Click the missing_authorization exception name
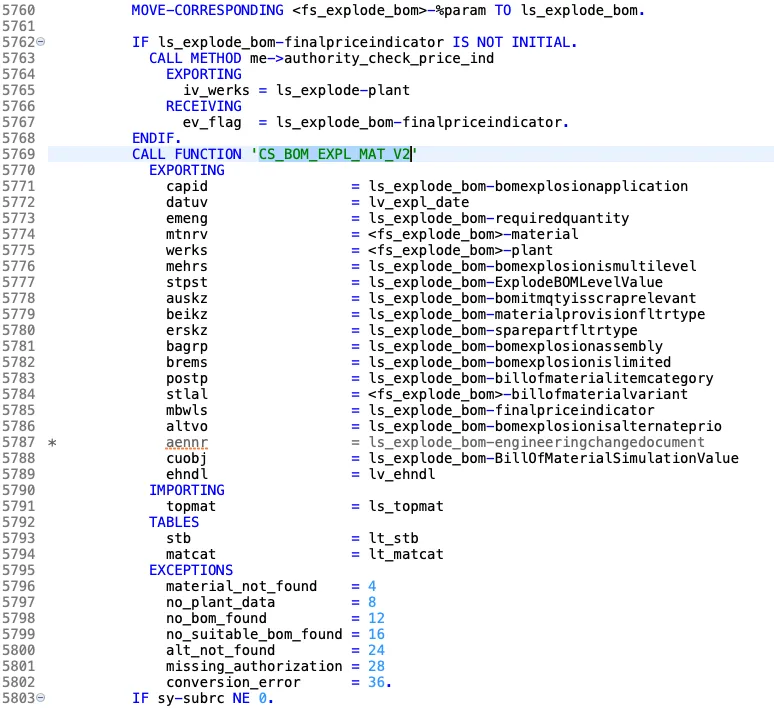This screenshot has height=708, width=774. point(254,666)
